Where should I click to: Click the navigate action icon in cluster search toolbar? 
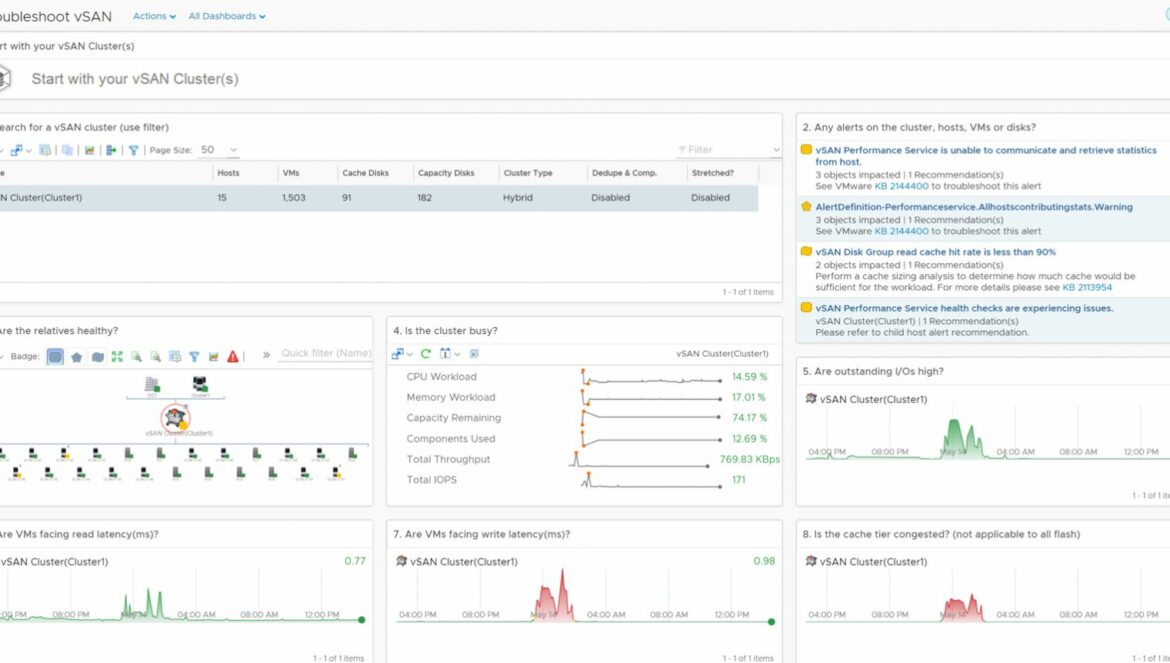tap(16, 150)
